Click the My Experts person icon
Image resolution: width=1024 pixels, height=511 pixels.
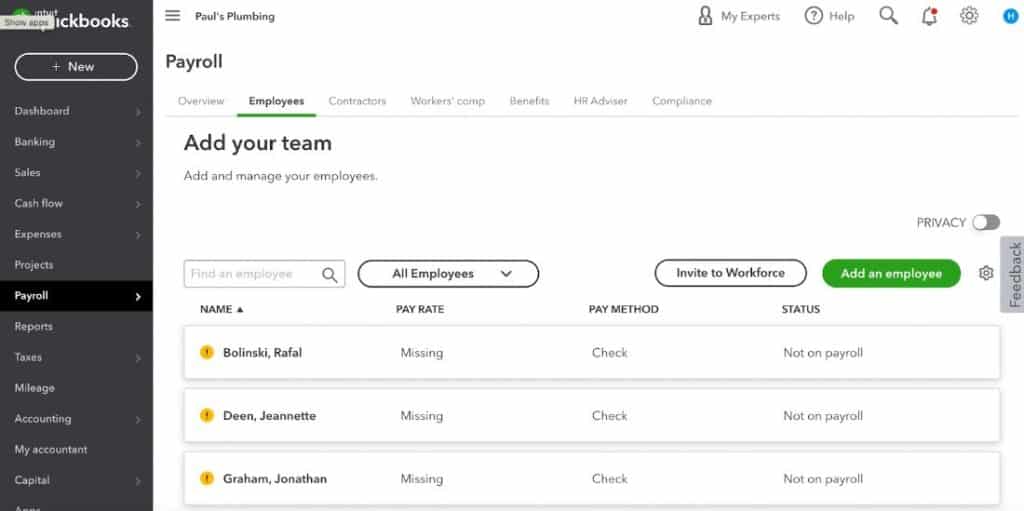coord(705,16)
